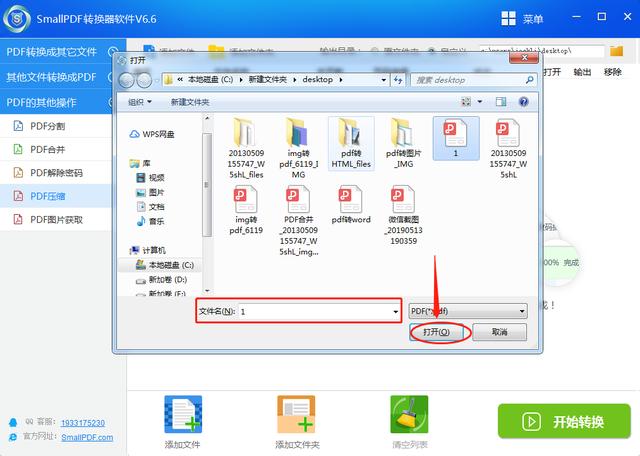Open the PDF(*.pdf) file type dropdown
The height and width of the screenshot is (456, 640).
468,311
